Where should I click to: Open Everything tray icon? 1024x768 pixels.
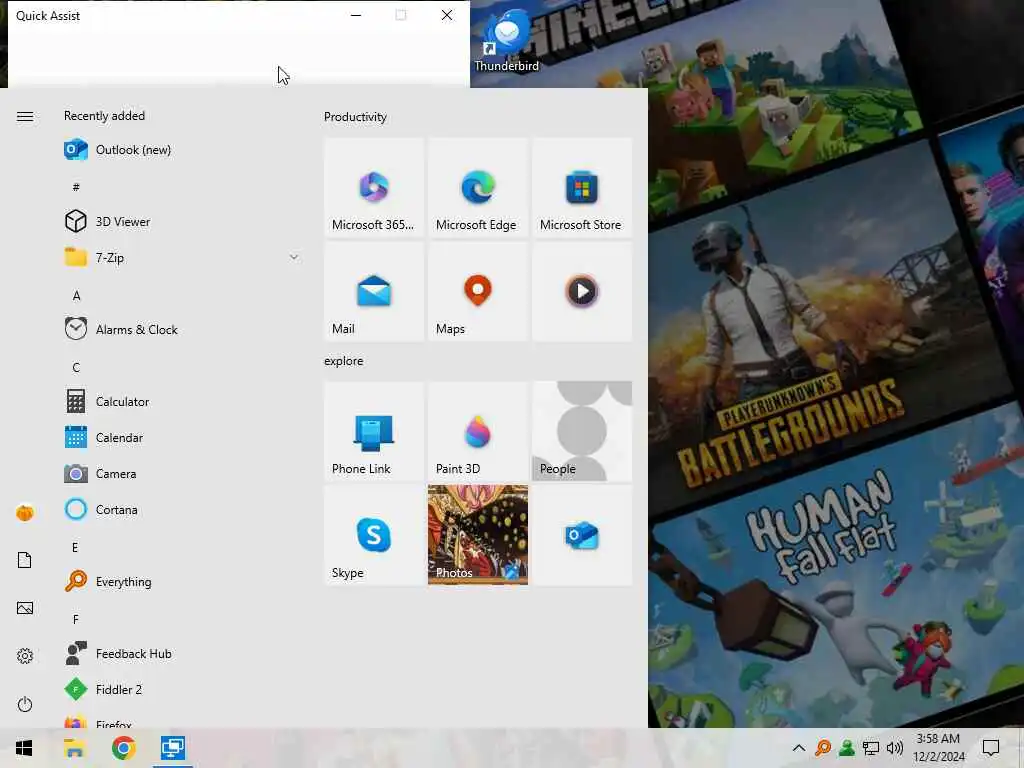[823, 748]
